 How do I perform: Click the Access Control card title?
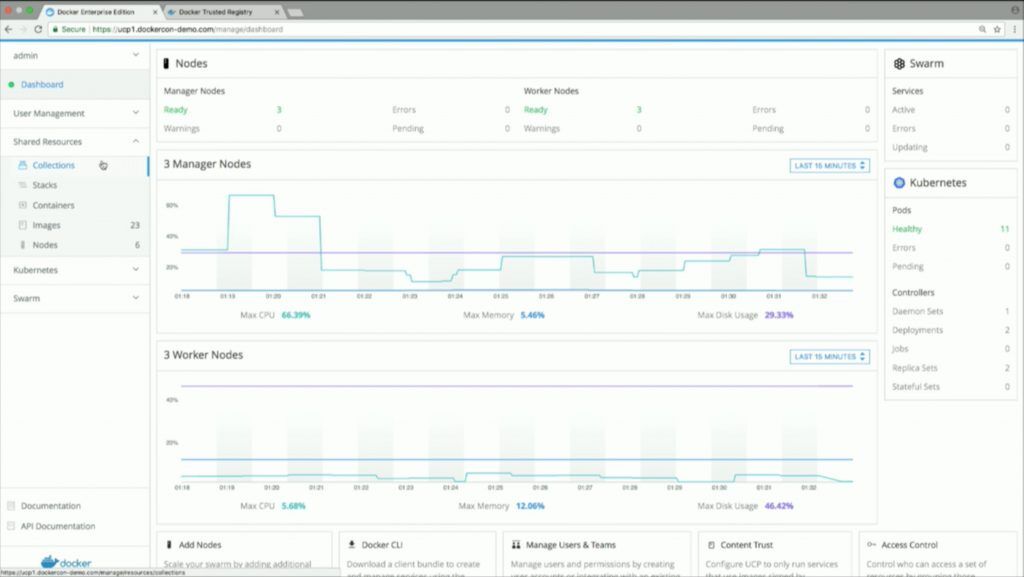909,544
